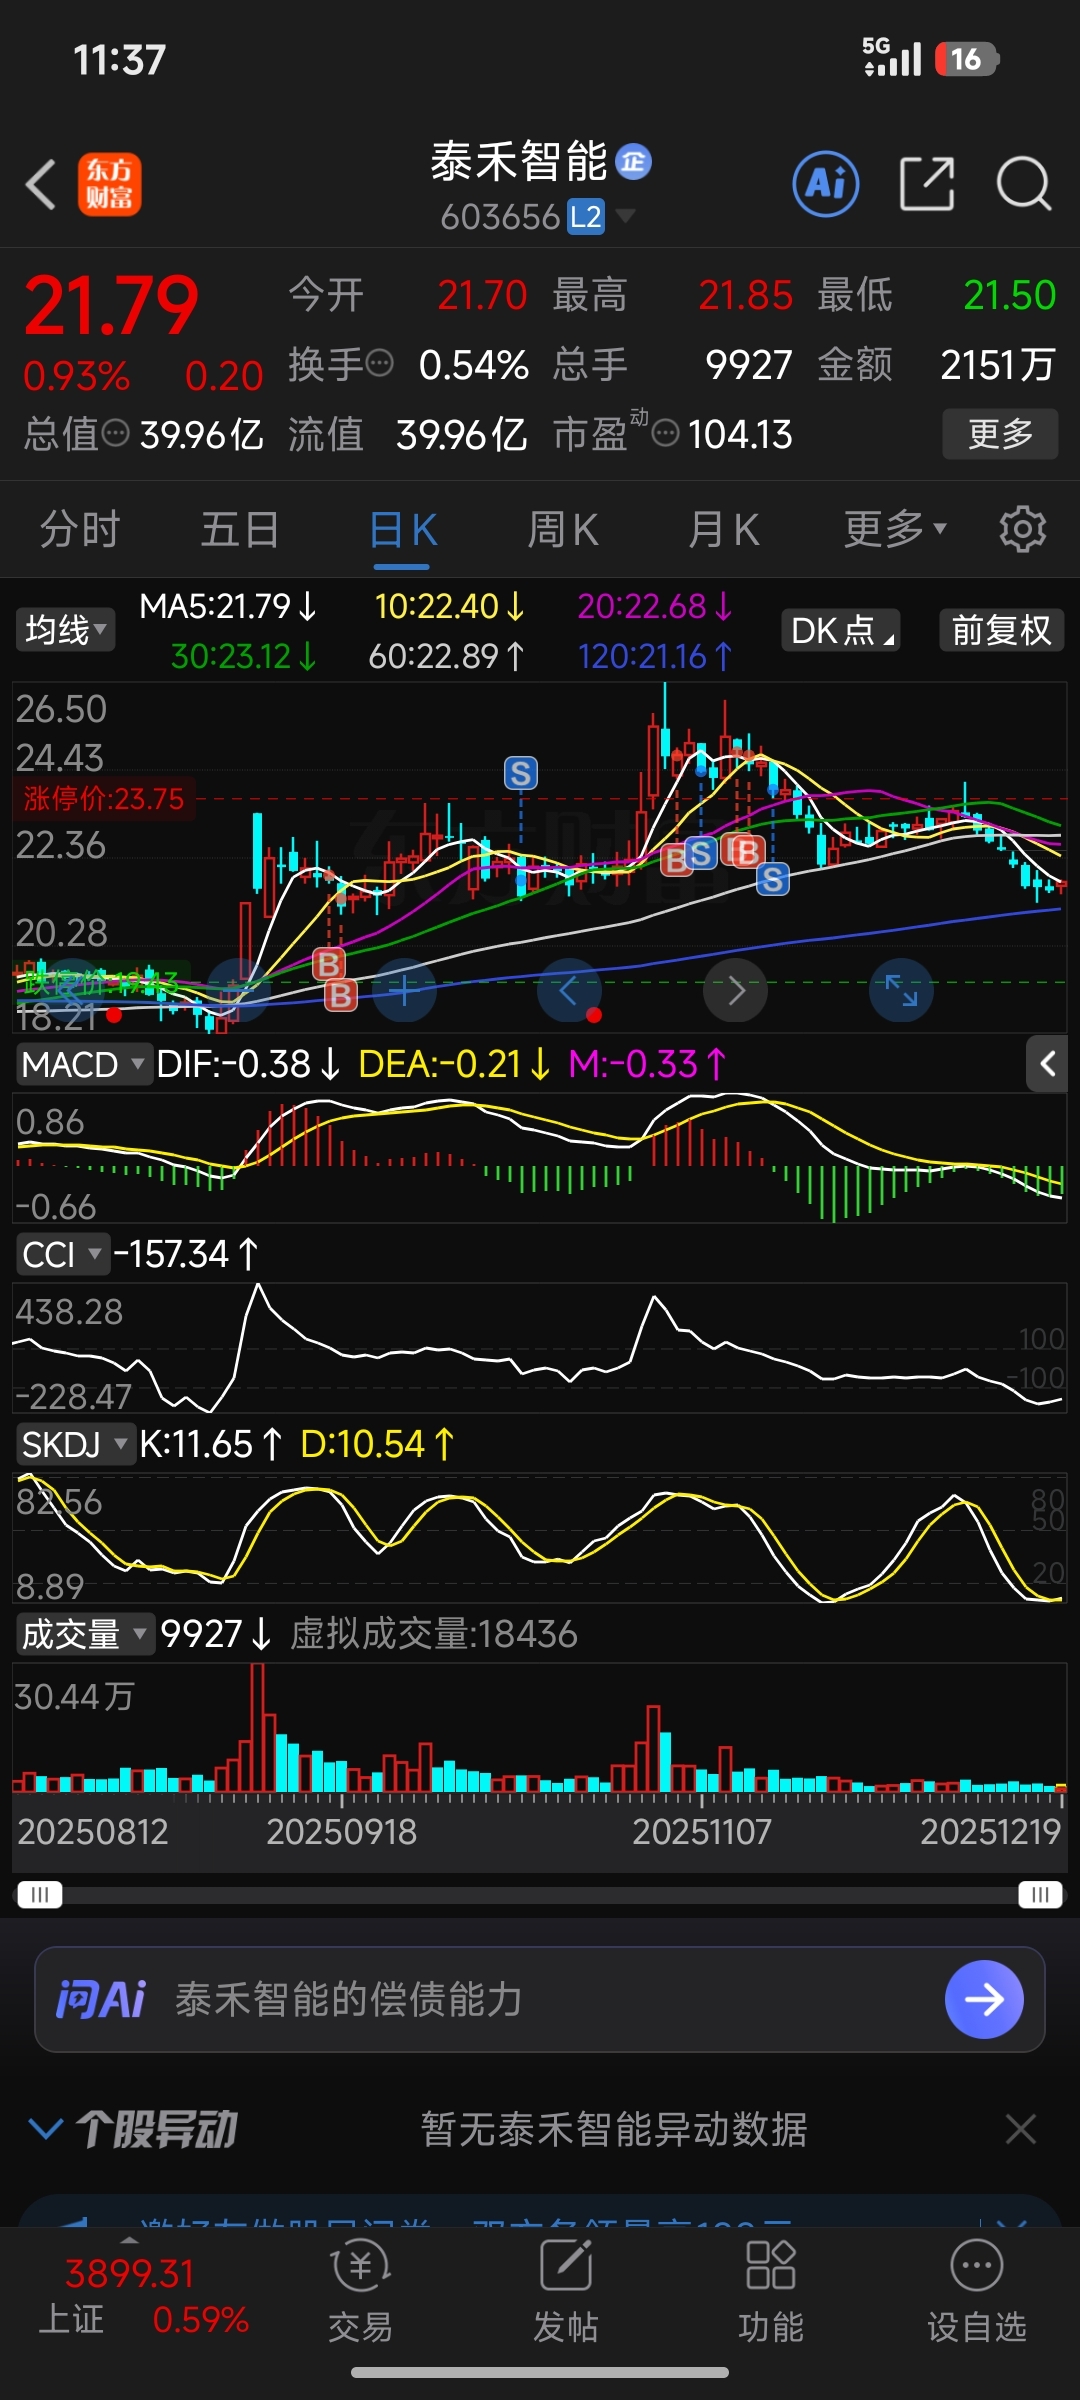1080x2400 pixels.
Task: Close the 个股异动 notice
Action: tap(1020, 2129)
